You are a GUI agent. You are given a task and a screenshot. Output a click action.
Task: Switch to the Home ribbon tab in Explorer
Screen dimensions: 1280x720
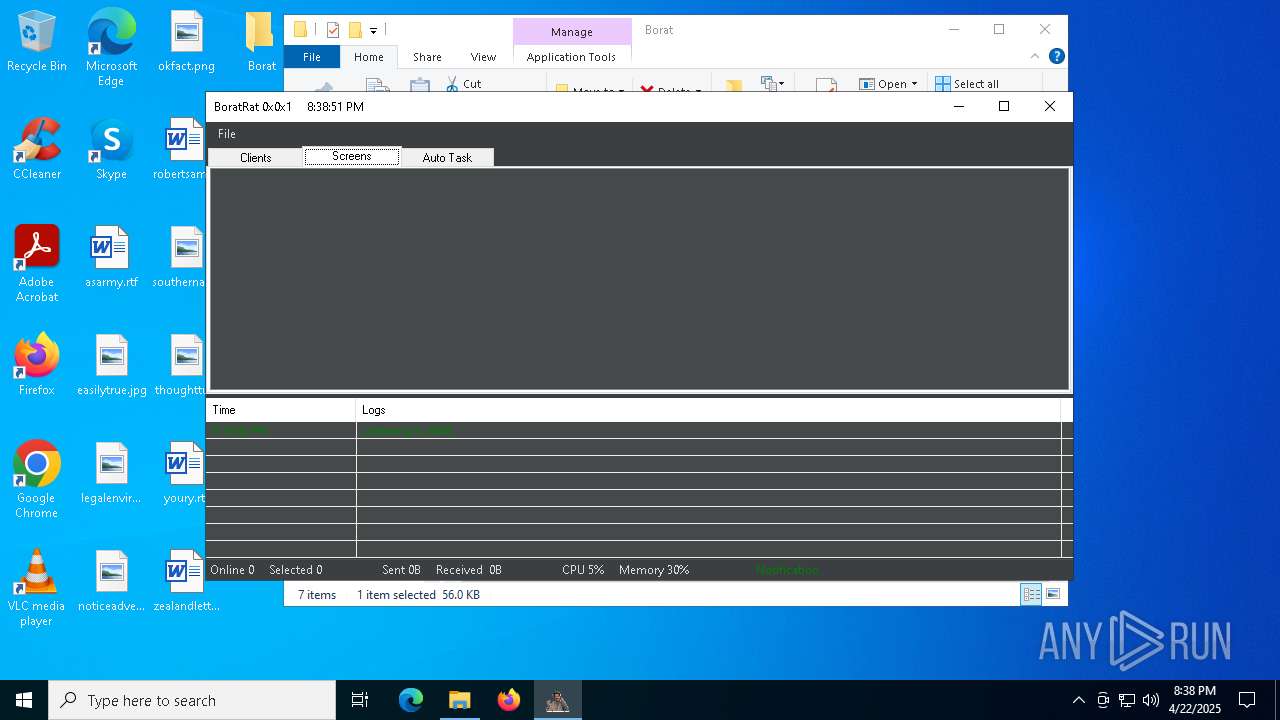[369, 57]
